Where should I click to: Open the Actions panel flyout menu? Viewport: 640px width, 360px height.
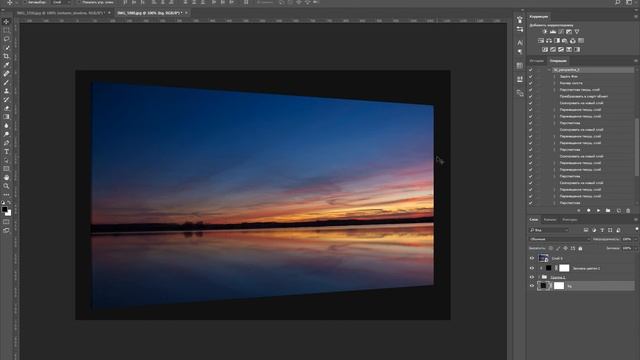[636, 61]
